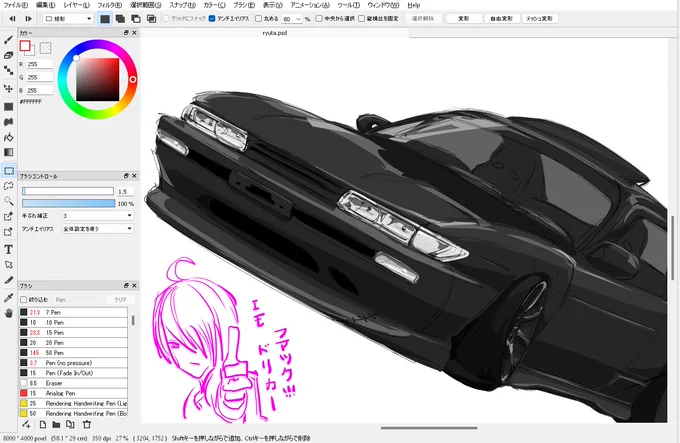
Task: Choose the intersect selection mode icon
Action: [151, 19]
